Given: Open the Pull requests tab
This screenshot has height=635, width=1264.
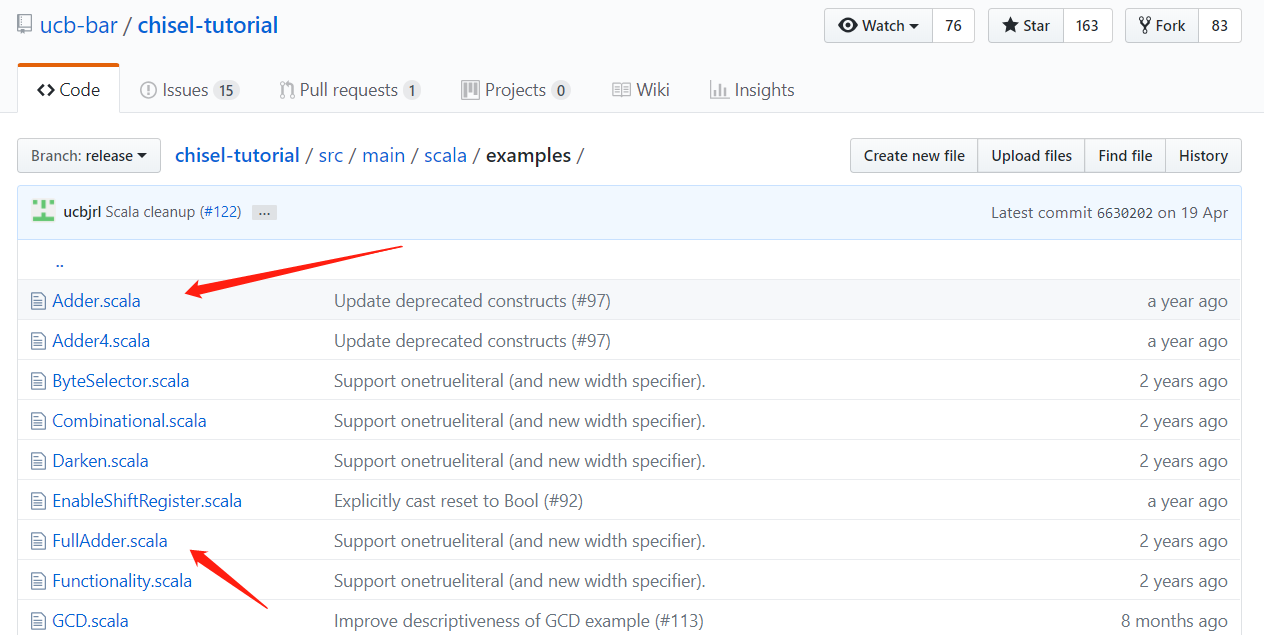Looking at the screenshot, I should coord(350,90).
